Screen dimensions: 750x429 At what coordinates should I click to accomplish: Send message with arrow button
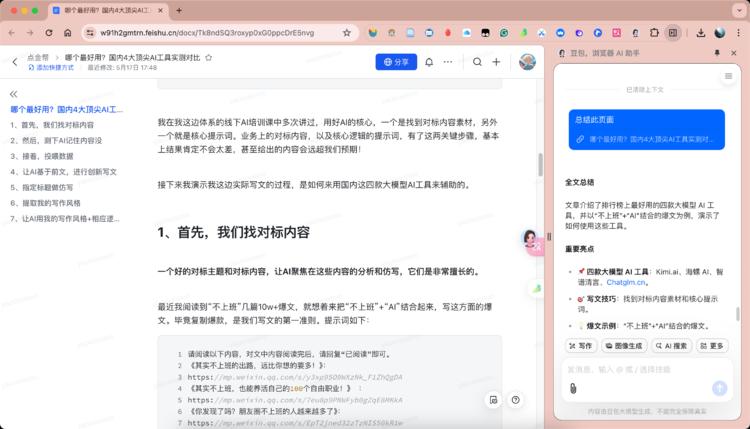719,388
